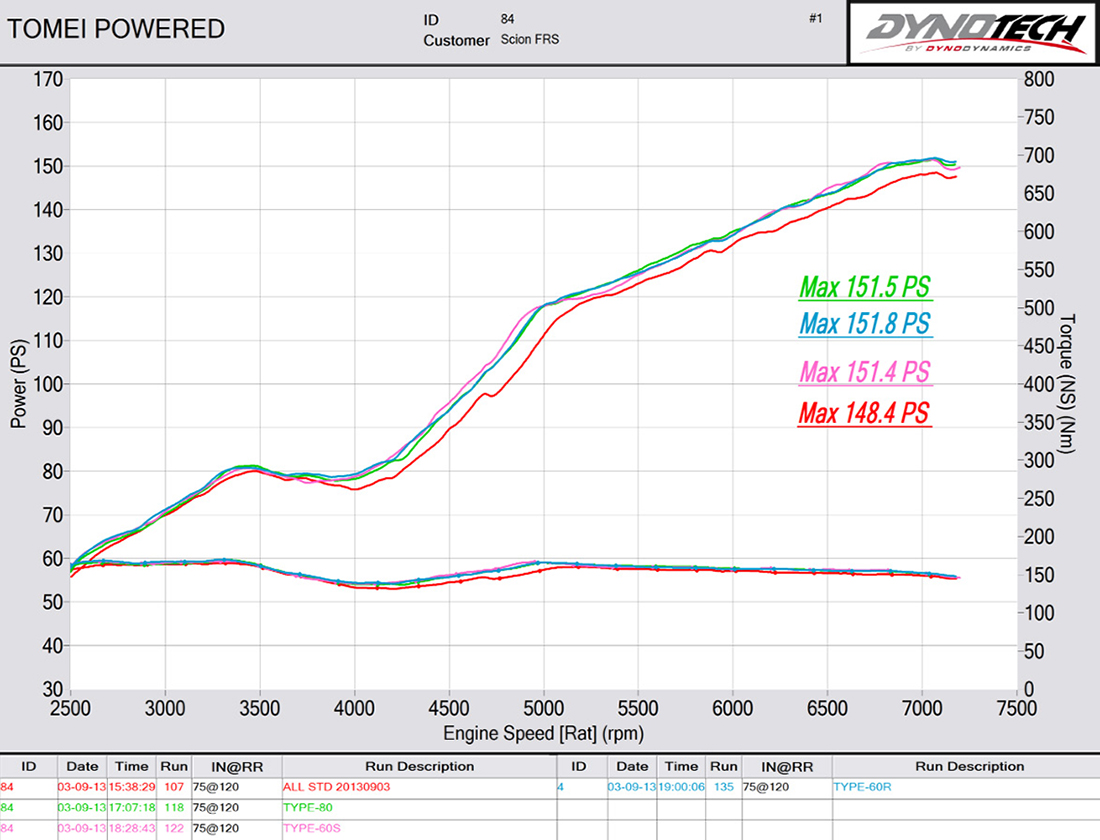The image size is (1100, 840).
Task: Select the green Max 151.5 PS label
Action: point(865,288)
